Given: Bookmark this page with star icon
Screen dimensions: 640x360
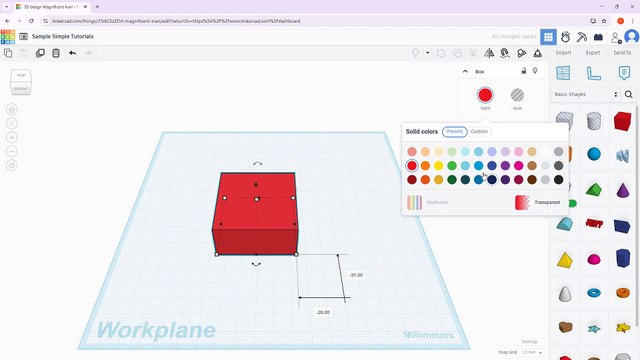Looking at the screenshot, I should [x=604, y=21].
